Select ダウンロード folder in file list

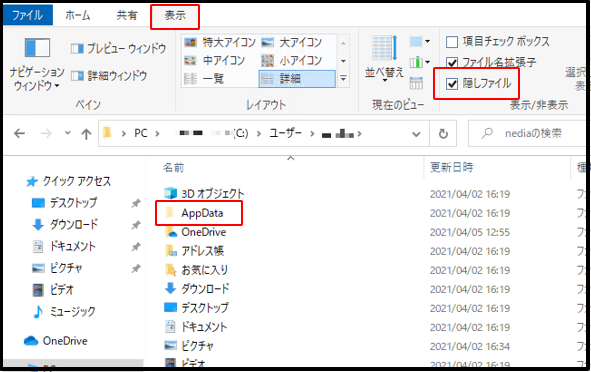197,289
